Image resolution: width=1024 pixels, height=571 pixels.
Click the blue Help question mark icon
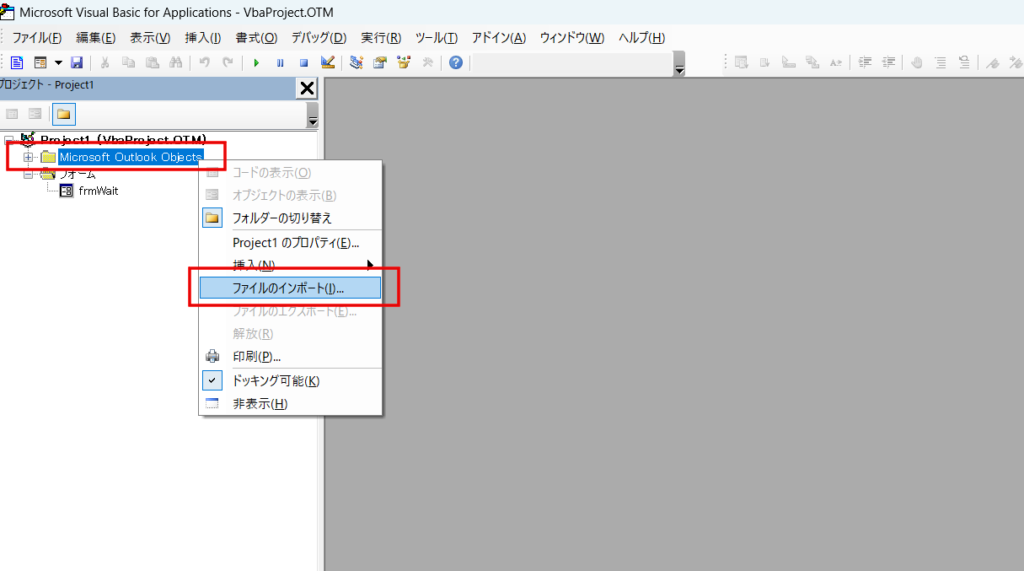[456, 62]
